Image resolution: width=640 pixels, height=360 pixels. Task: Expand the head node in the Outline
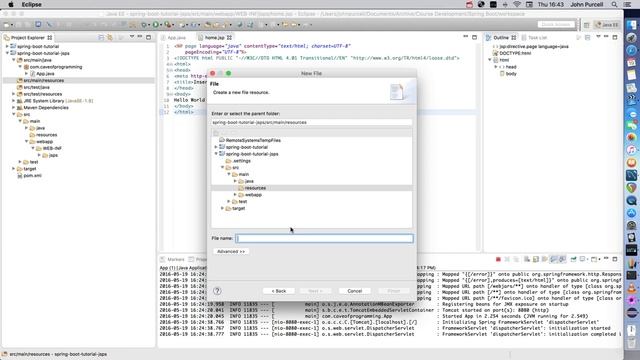pos(496,67)
